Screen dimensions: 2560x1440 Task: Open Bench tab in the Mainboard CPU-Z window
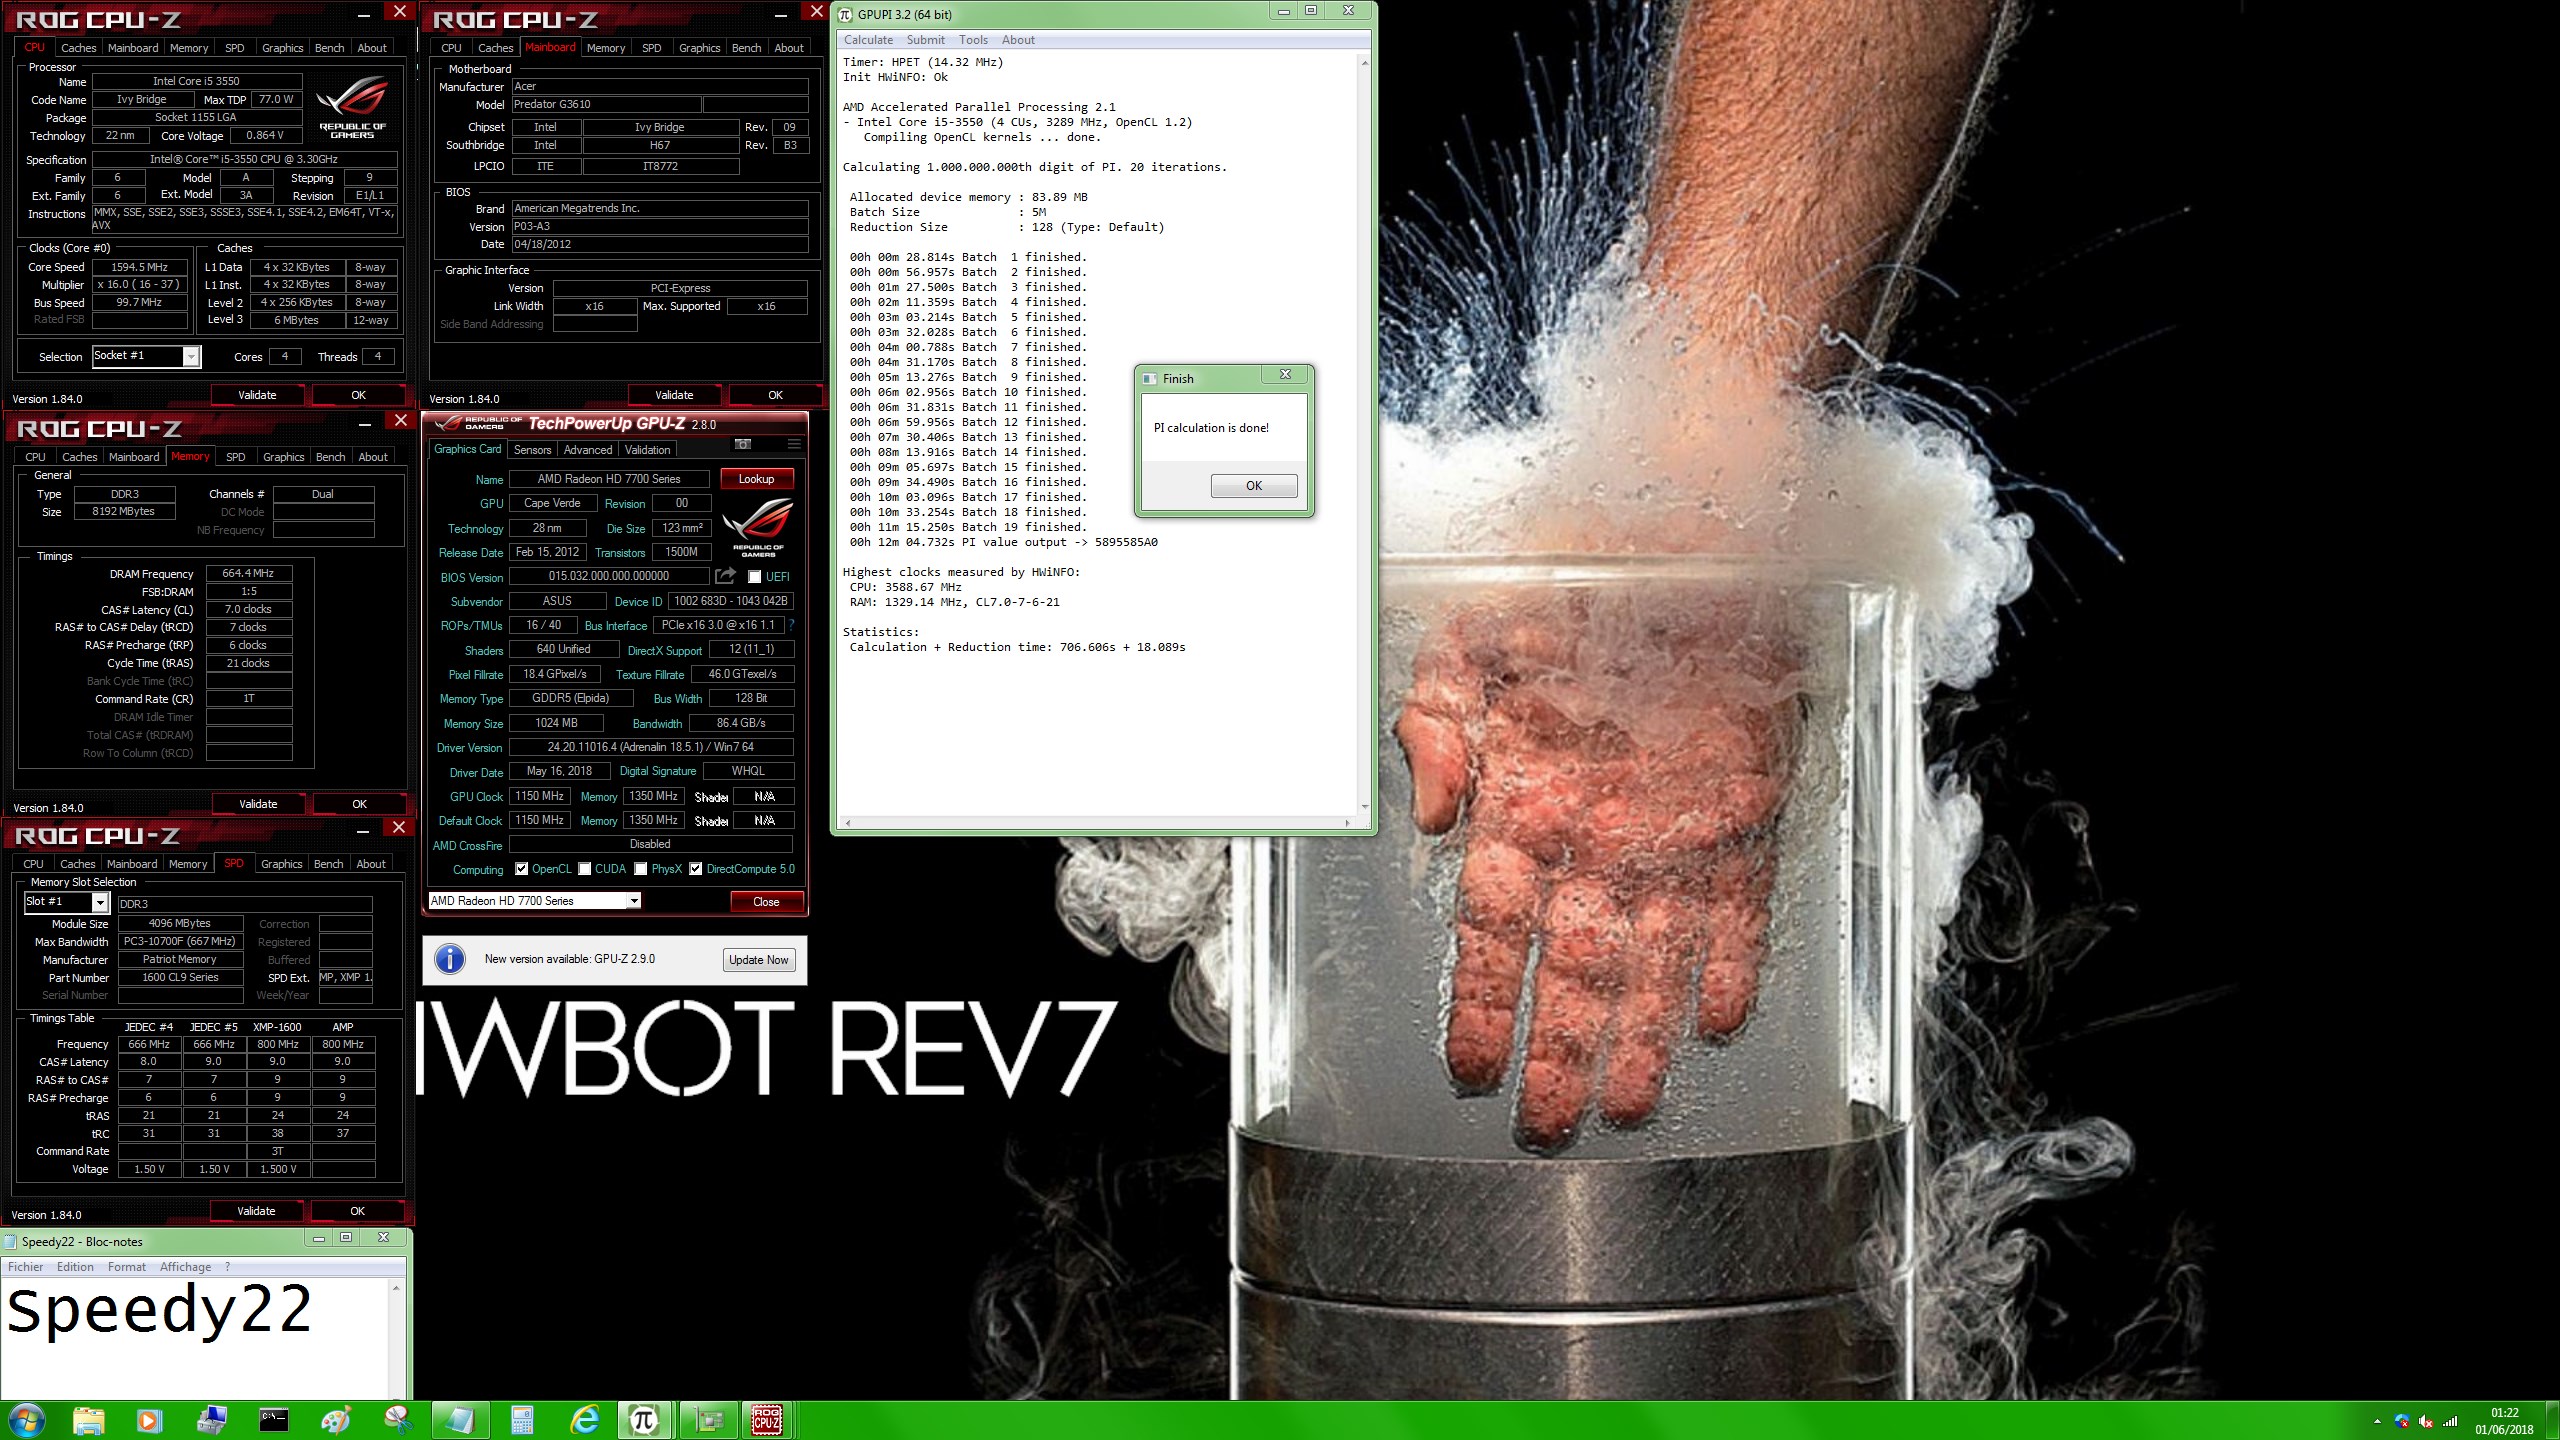click(746, 48)
